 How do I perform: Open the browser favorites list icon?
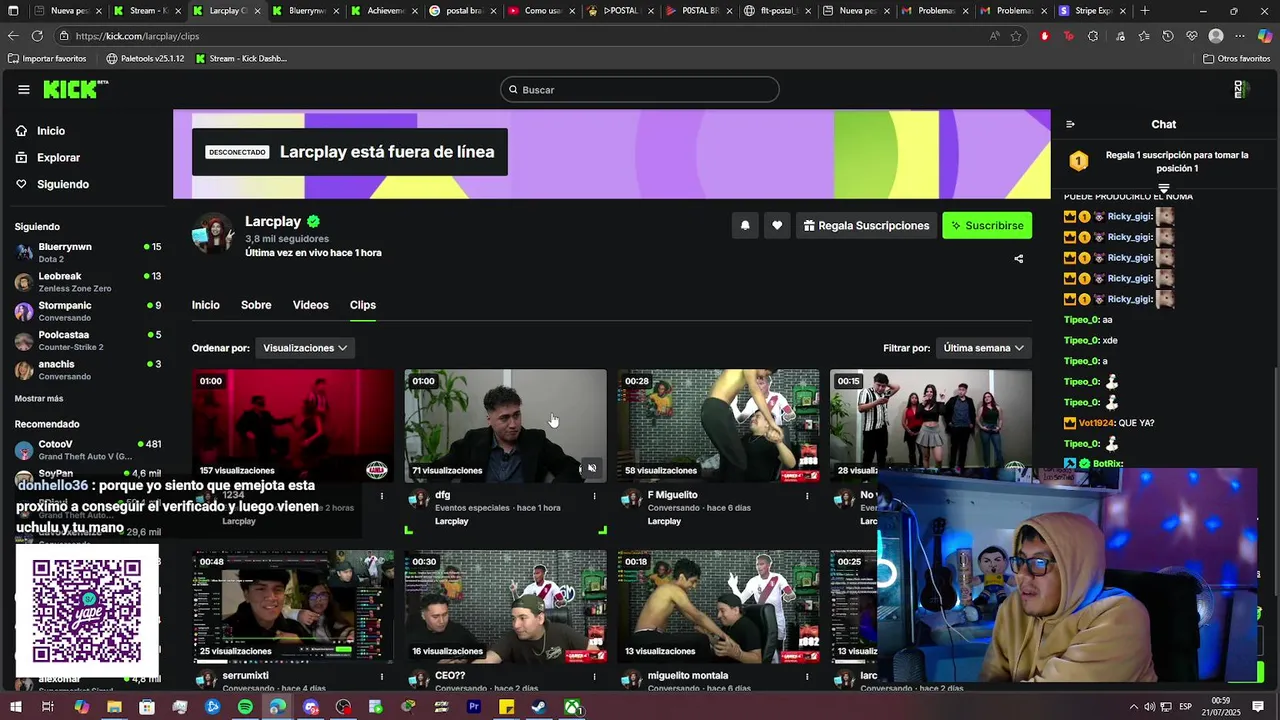click(x=1143, y=36)
